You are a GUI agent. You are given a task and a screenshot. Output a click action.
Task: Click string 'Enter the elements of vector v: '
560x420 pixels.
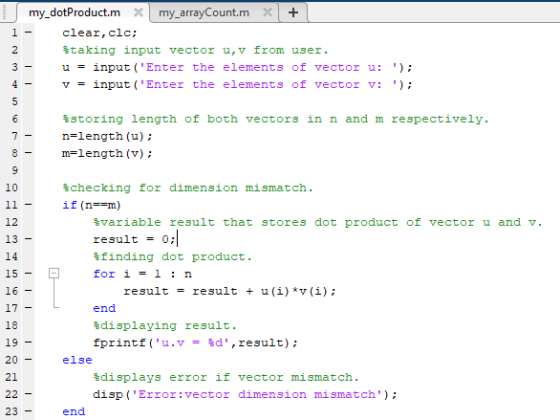[x=269, y=85]
